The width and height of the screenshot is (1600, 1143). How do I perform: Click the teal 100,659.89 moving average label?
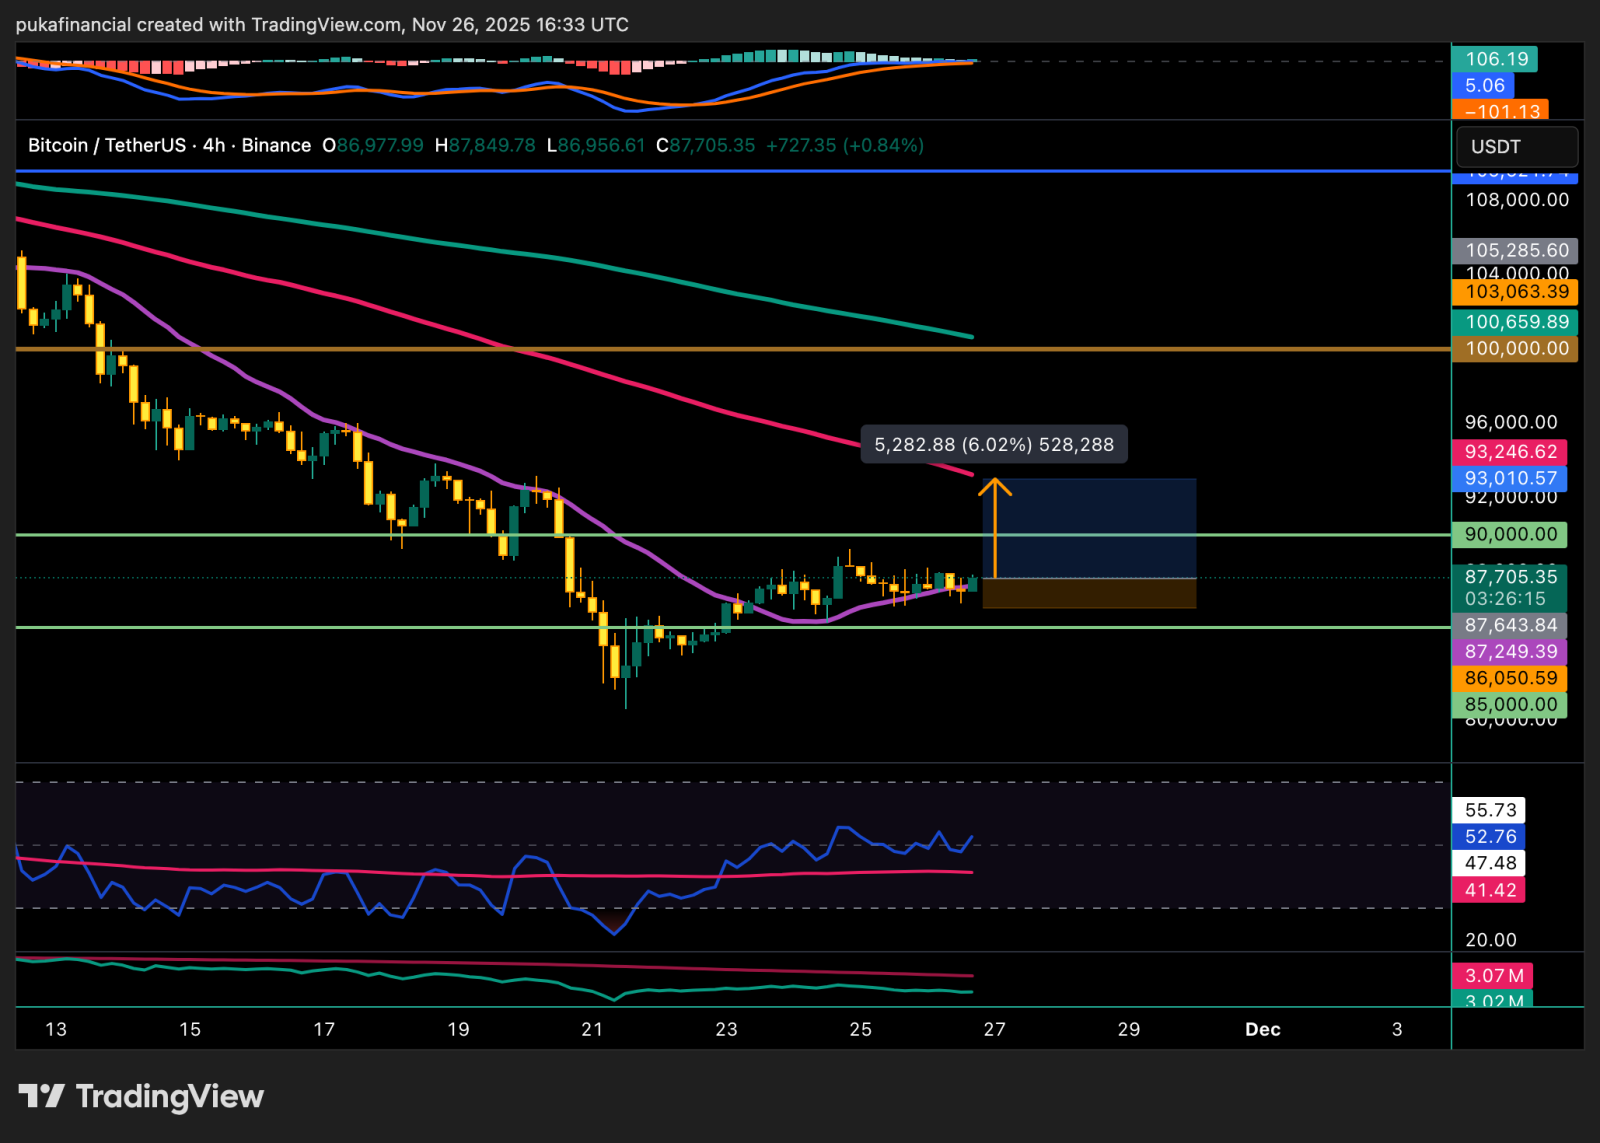click(1515, 322)
